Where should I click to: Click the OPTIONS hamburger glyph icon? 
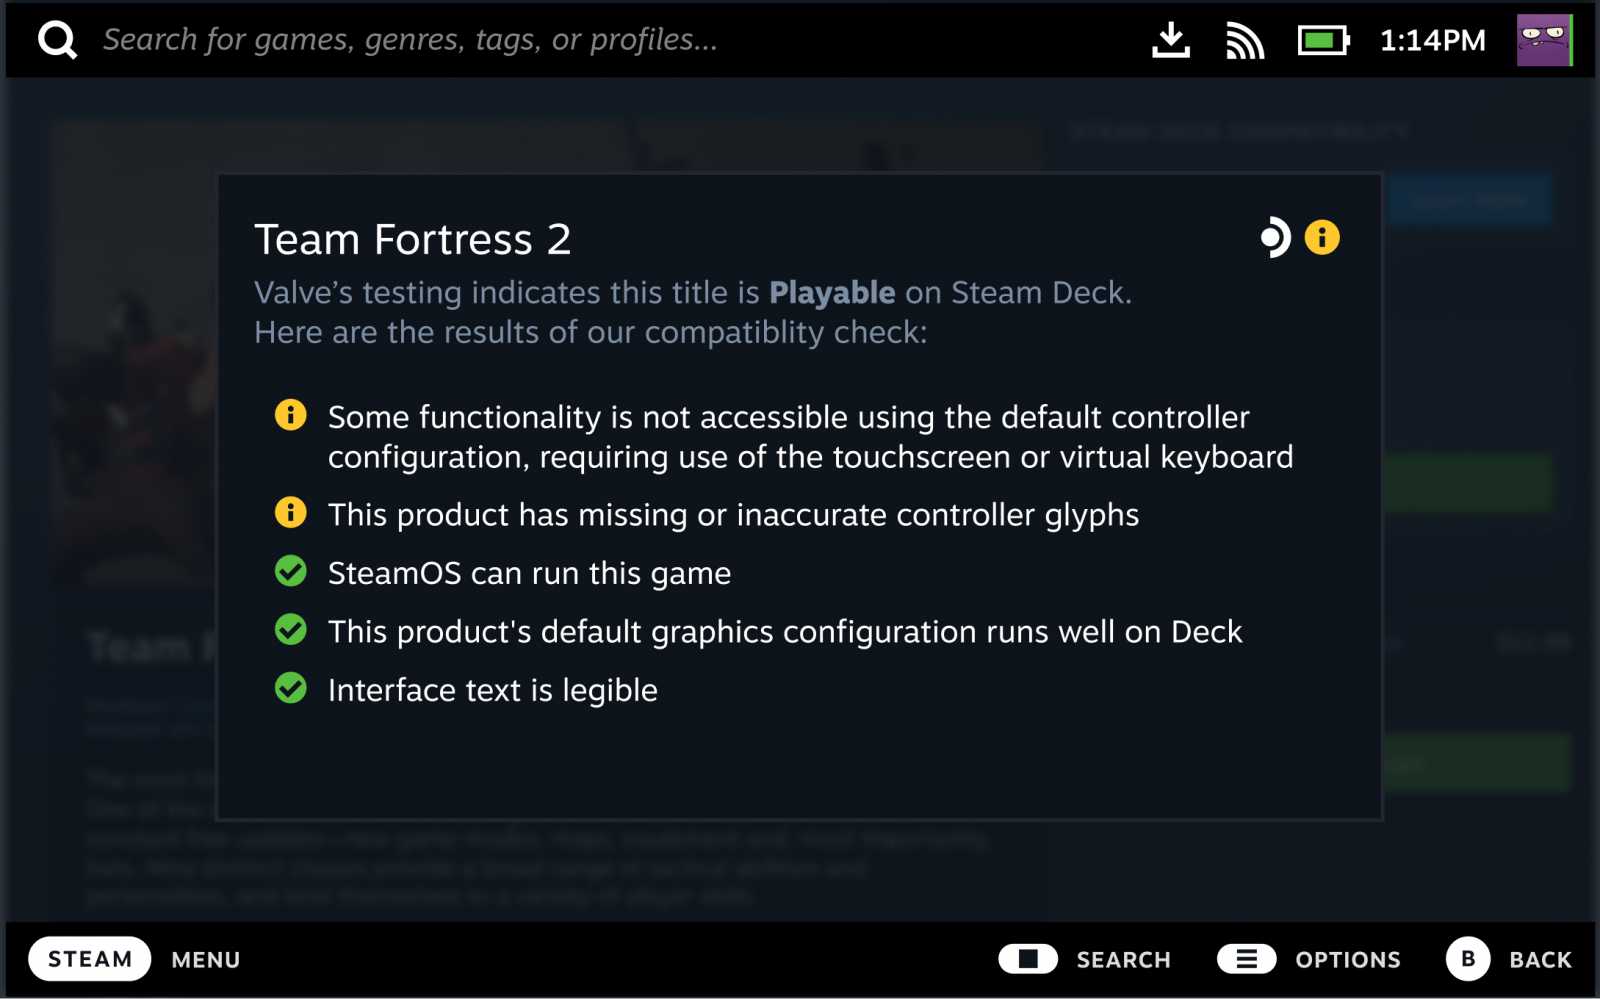point(1247,959)
